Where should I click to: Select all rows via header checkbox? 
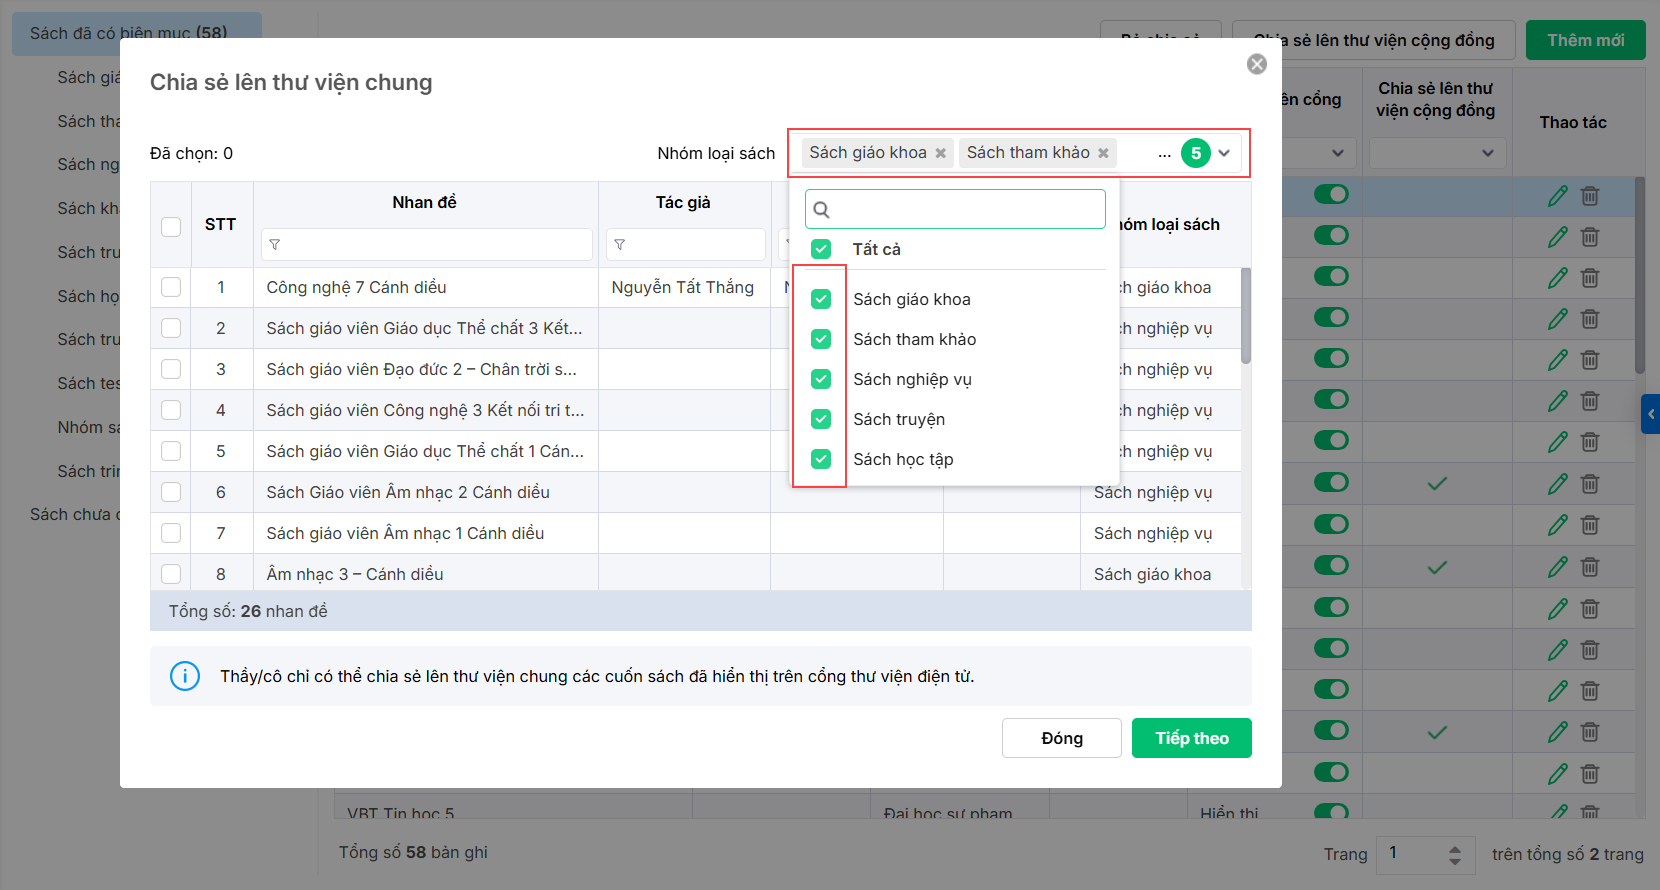point(171,226)
